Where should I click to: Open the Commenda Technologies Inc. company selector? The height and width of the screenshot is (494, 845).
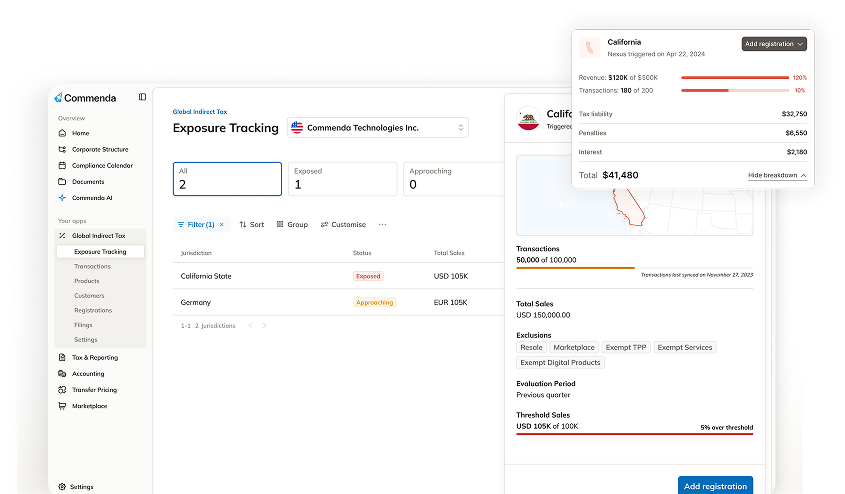point(378,127)
